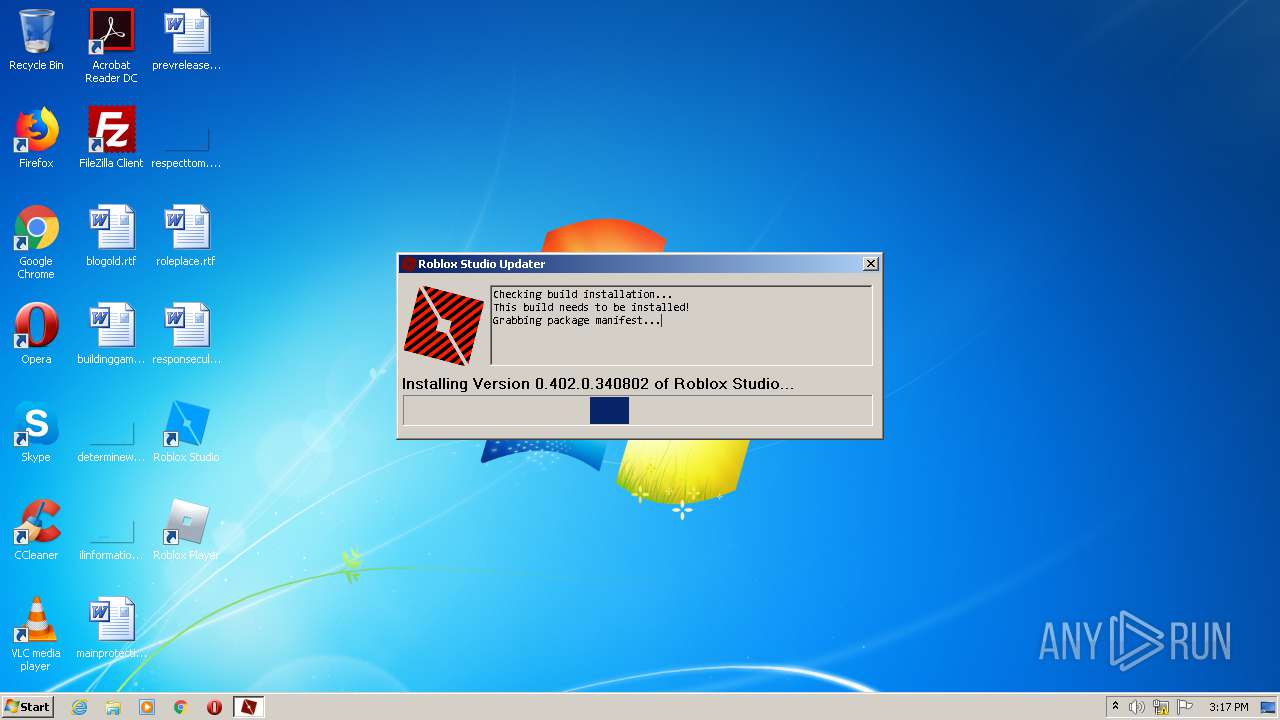Open the buildinggam document icon

pos(111,334)
